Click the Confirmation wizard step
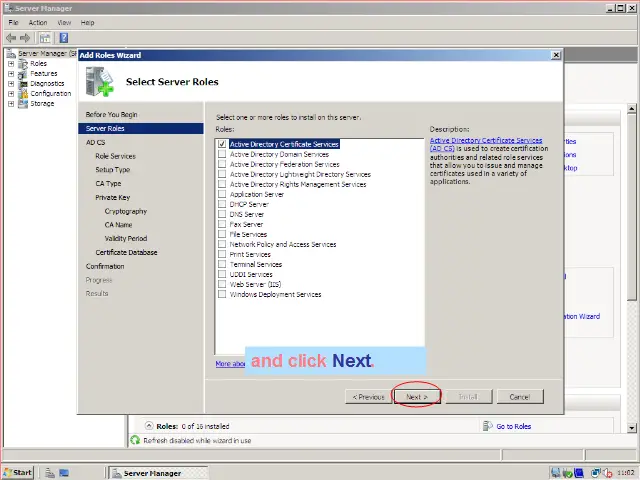 pyautogui.click(x=105, y=266)
